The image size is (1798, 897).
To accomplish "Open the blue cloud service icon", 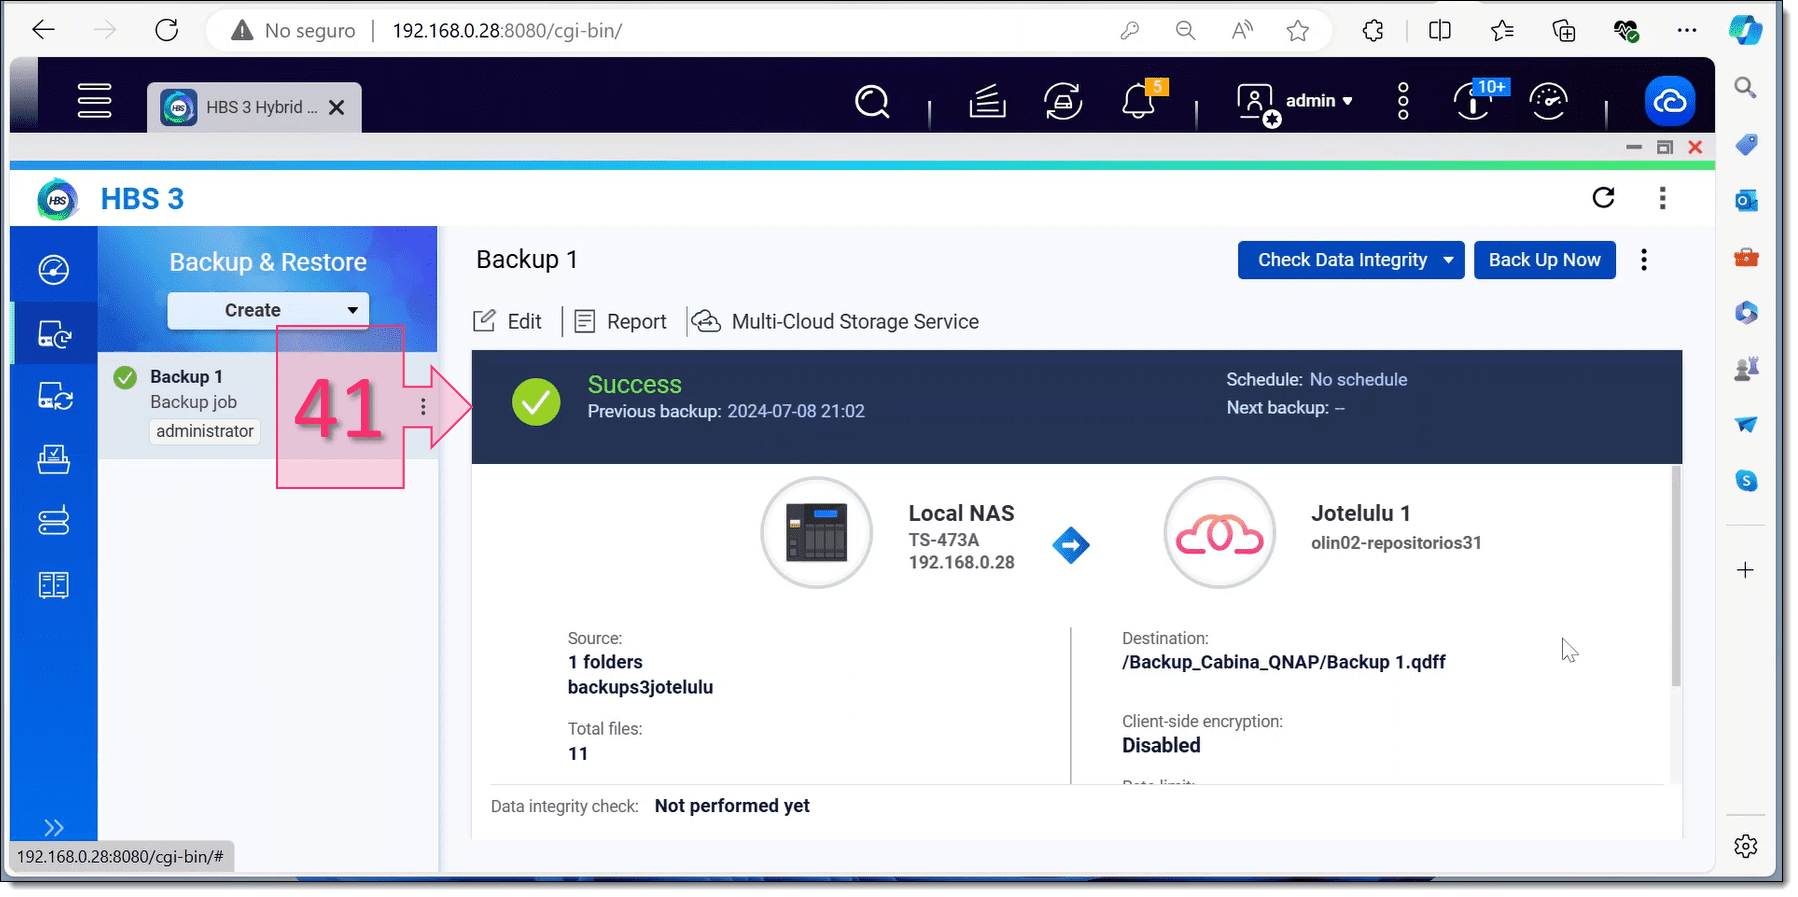I will (1670, 101).
